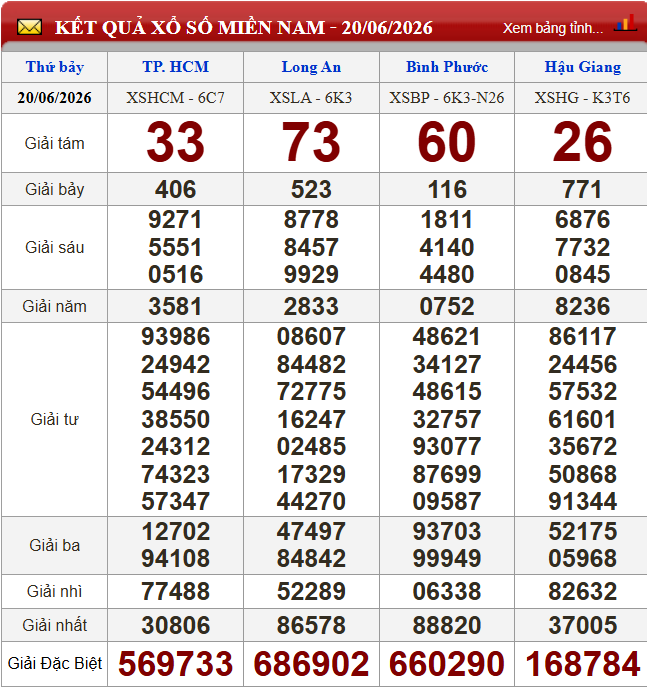Click Giải tư number 32757
This screenshot has width=647, height=687.
[447, 419]
